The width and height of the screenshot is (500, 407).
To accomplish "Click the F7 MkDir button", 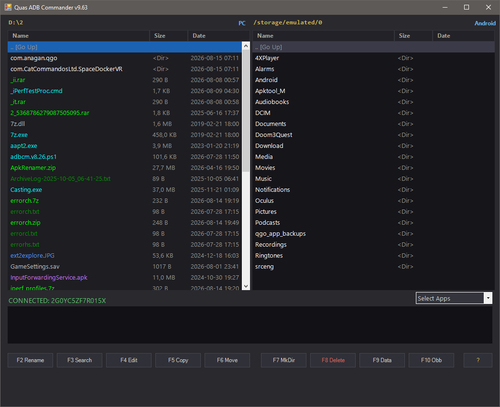I will [284, 360].
